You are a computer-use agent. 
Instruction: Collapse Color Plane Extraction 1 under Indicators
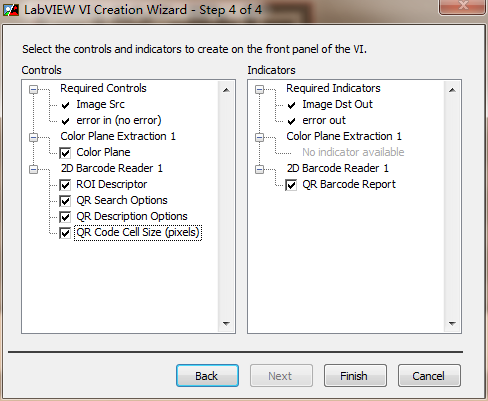259,137
